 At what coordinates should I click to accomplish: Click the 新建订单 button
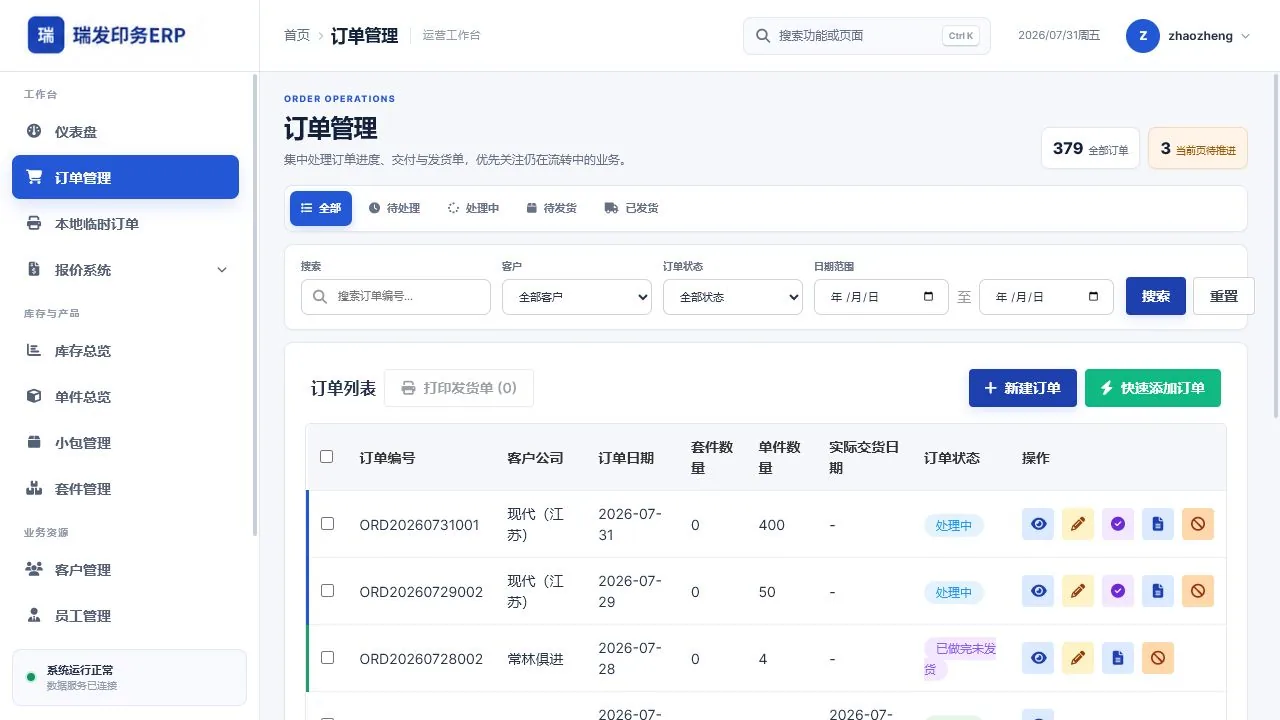click(x=1022, y=388)
